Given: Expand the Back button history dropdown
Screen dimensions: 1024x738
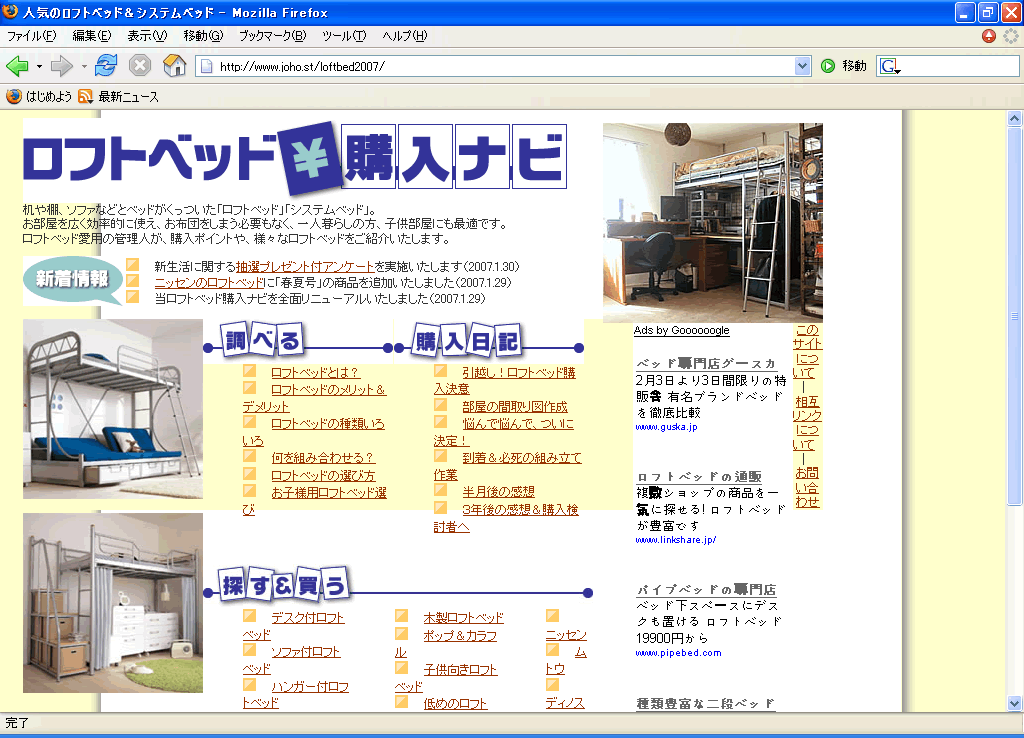Looking at the screenshot, I should [x=39, y=66].
